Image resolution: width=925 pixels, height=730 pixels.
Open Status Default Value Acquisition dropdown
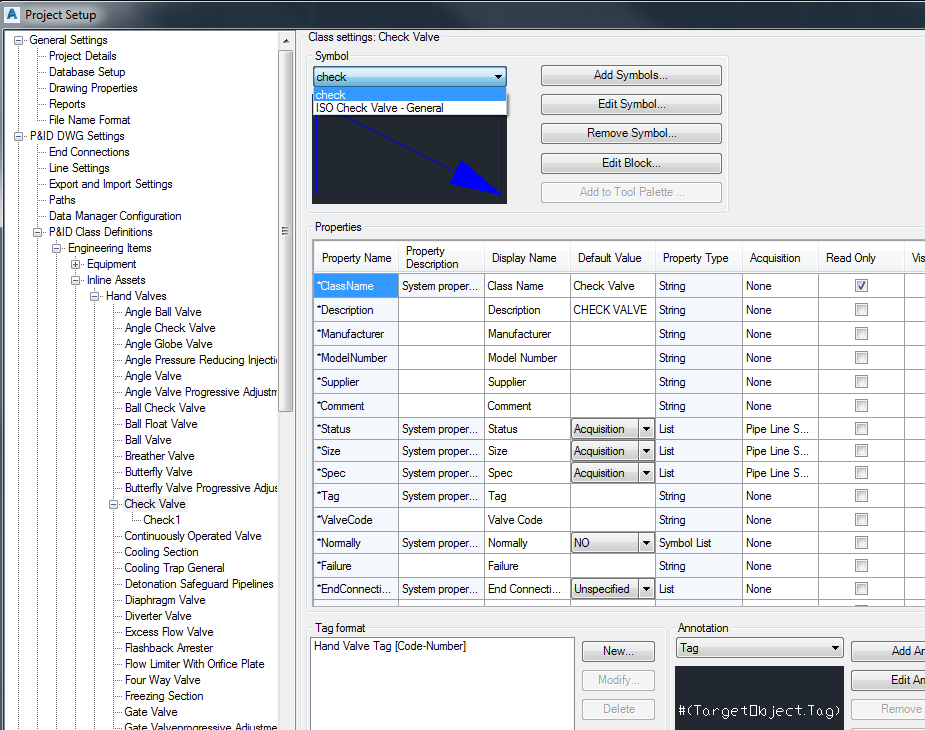(x=645, y=429)
